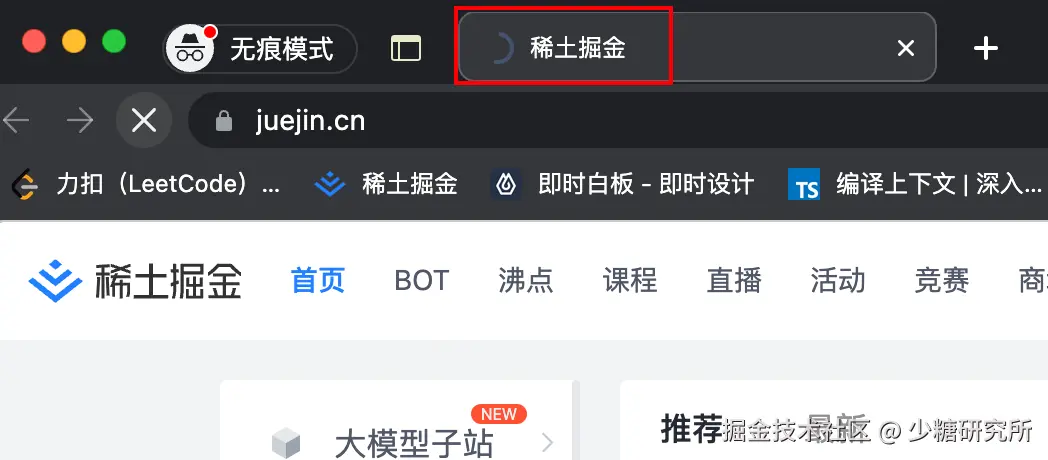The image size is (1048, 460).
Task: Click the lock icon in address bar
Action: (x=224, y=121)
